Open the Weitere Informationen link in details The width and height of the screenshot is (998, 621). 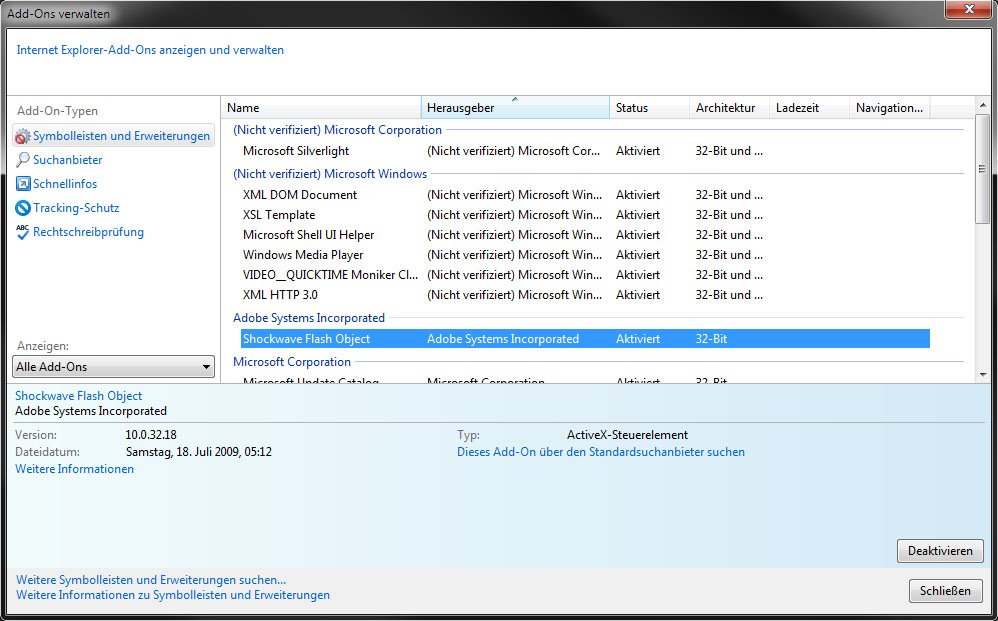click(x=75, y=469)
